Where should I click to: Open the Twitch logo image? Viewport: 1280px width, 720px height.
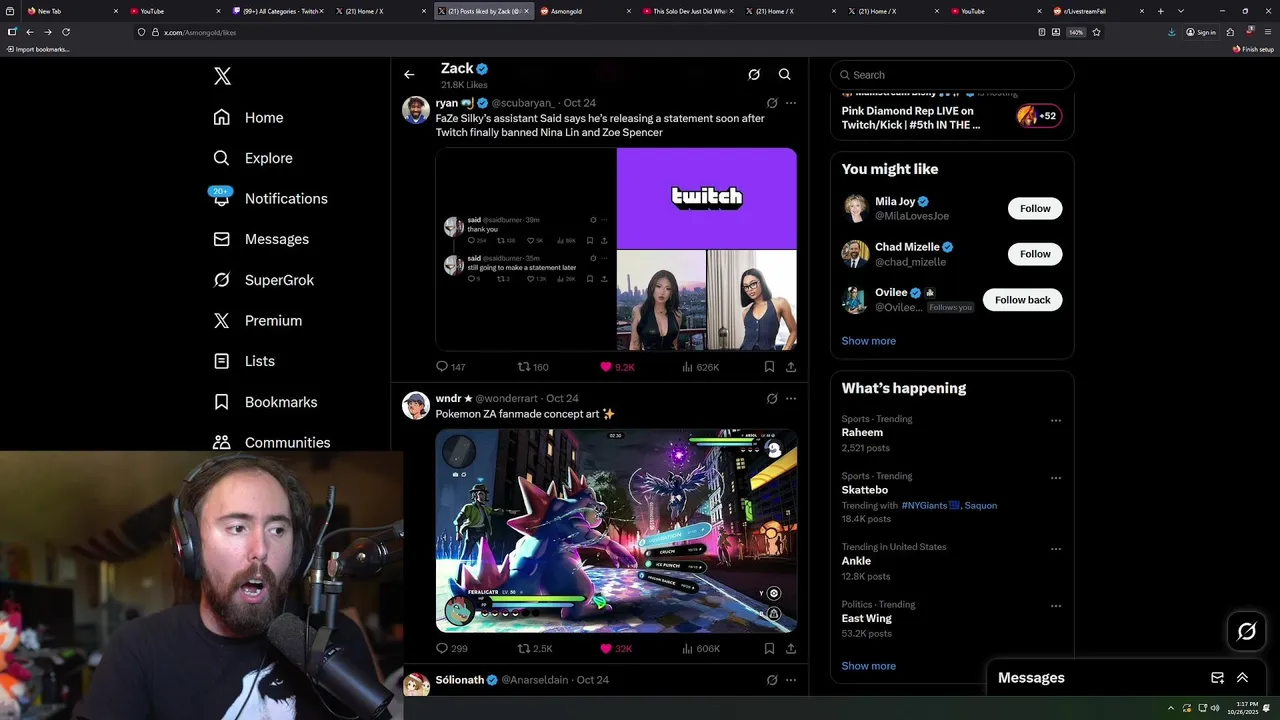(x=707, y=198)
